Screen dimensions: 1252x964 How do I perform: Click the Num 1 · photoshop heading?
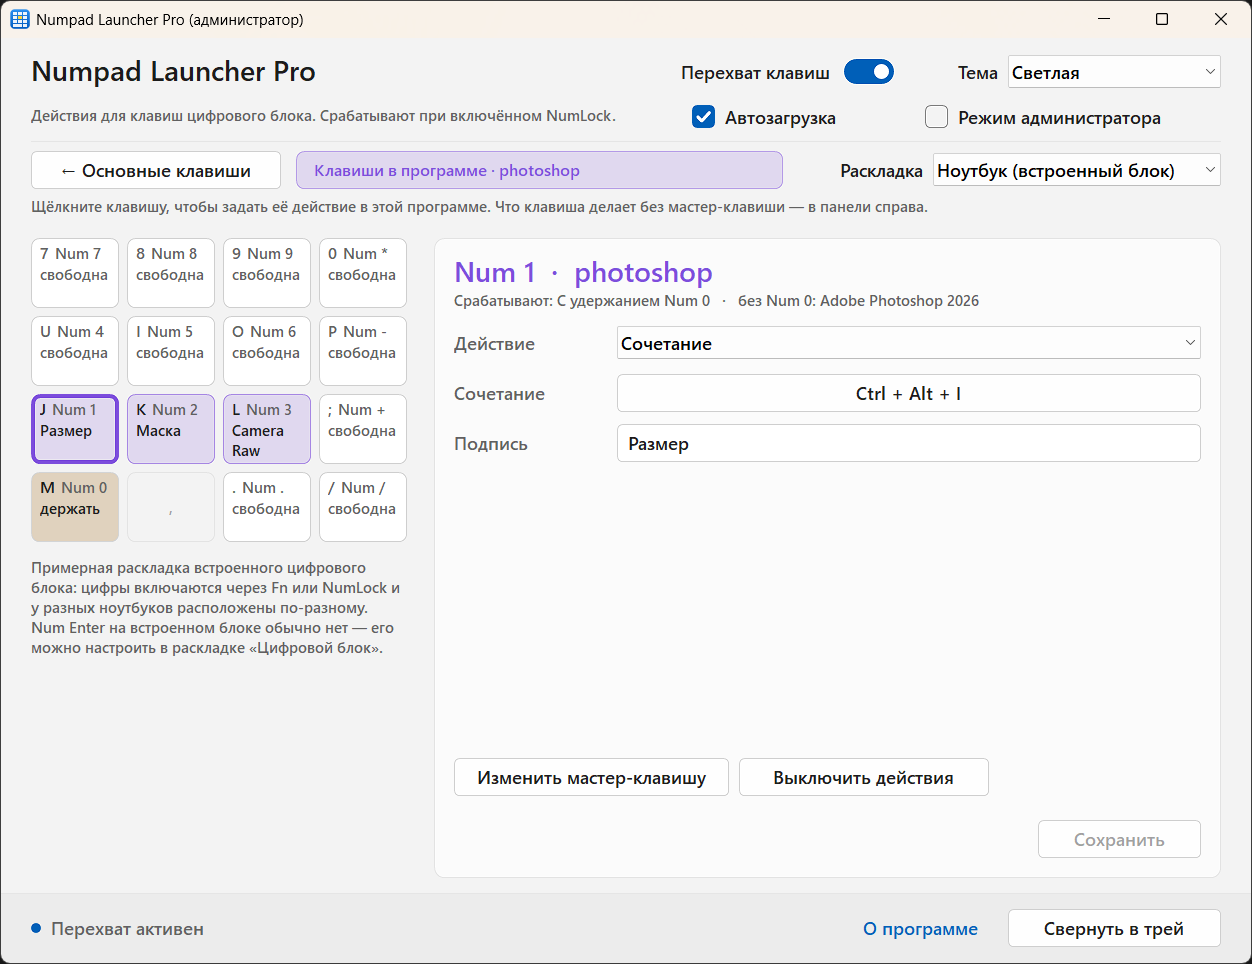click(583, 272)
